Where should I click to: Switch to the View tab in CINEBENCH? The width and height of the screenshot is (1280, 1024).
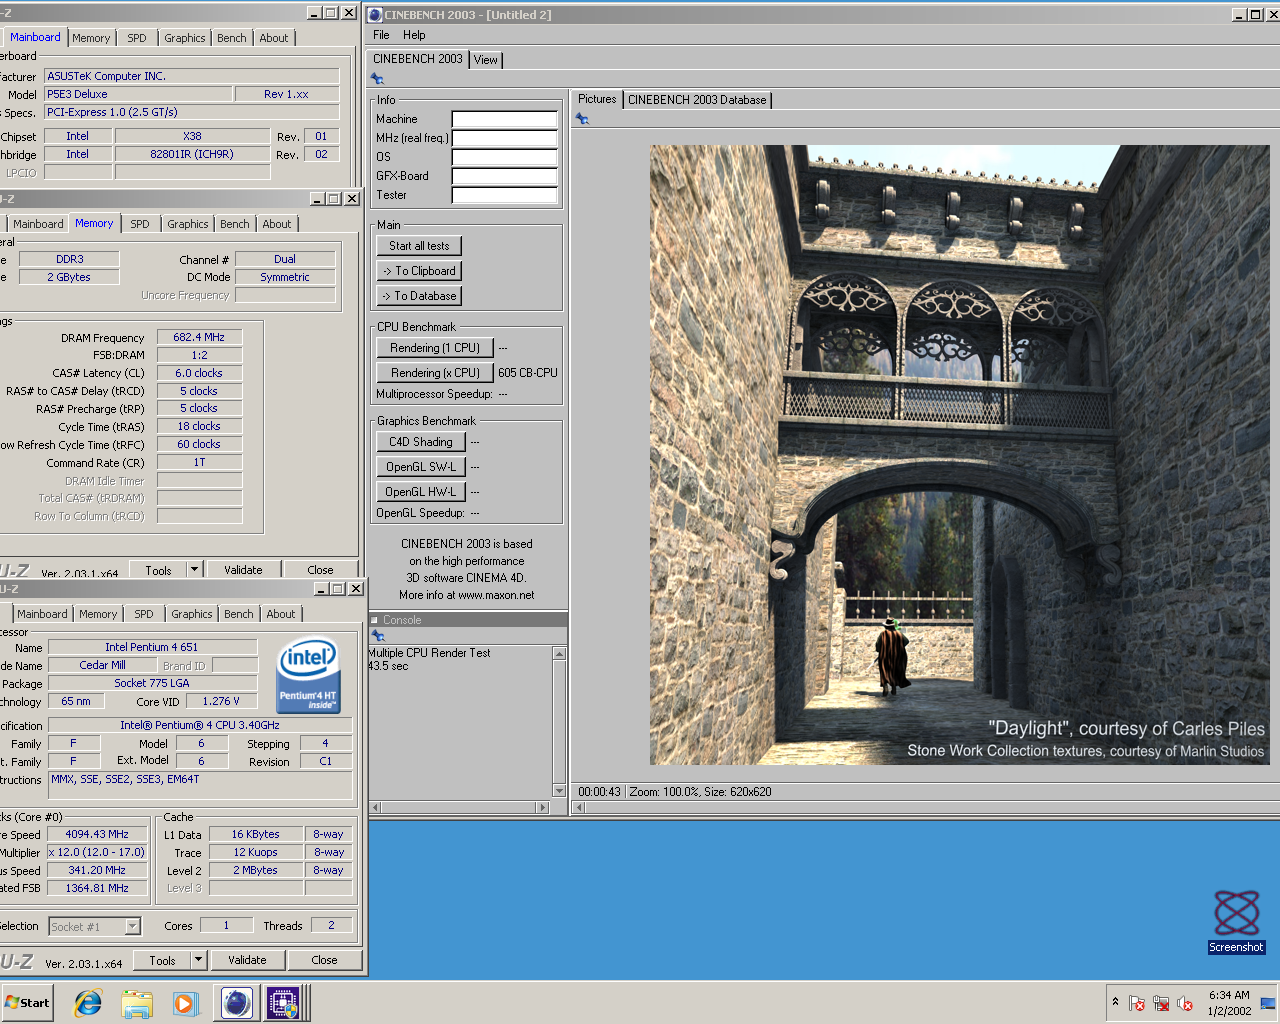486,60
